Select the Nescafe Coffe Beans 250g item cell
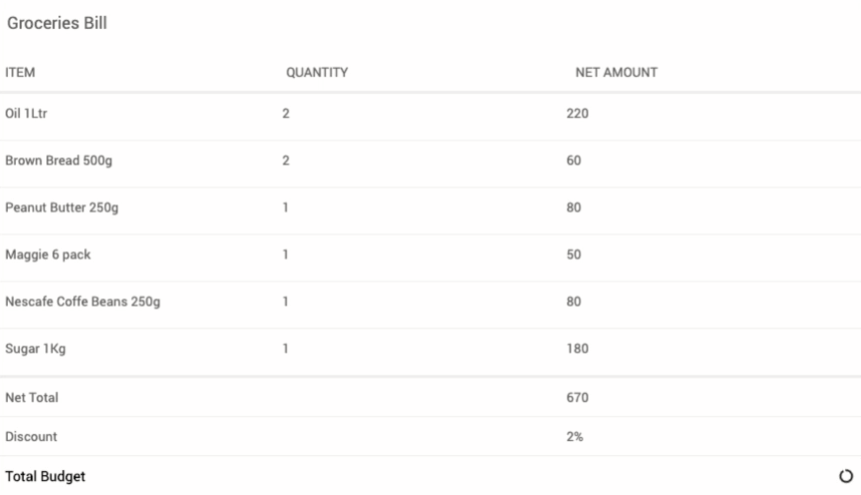Viewport: 861px width, 495px height. click(83, 302)
